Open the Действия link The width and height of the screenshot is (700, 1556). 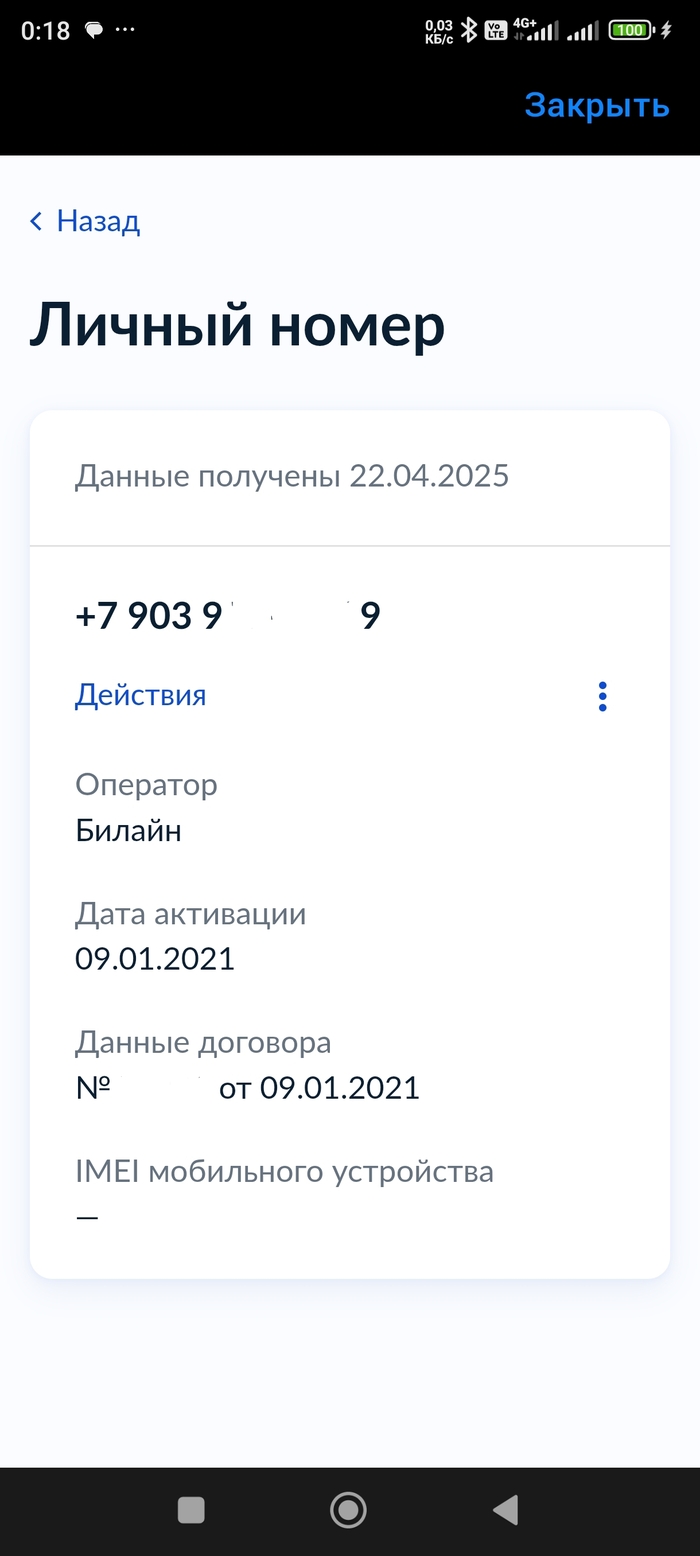tap(140, 695)
